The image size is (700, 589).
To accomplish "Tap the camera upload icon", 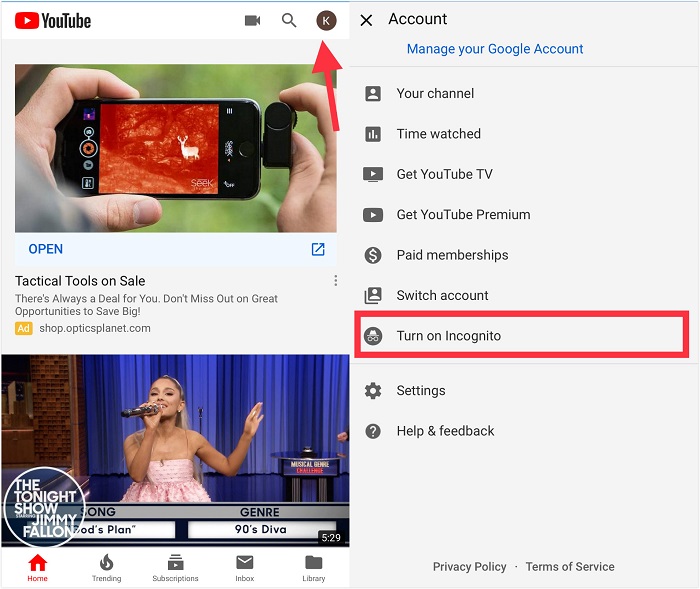I will point(252,21).
